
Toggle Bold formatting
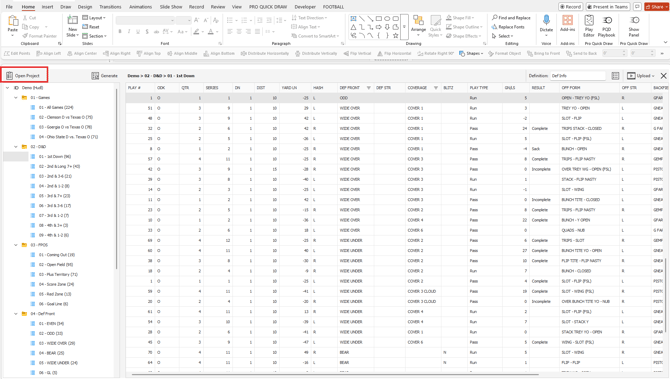coord(120,32)
